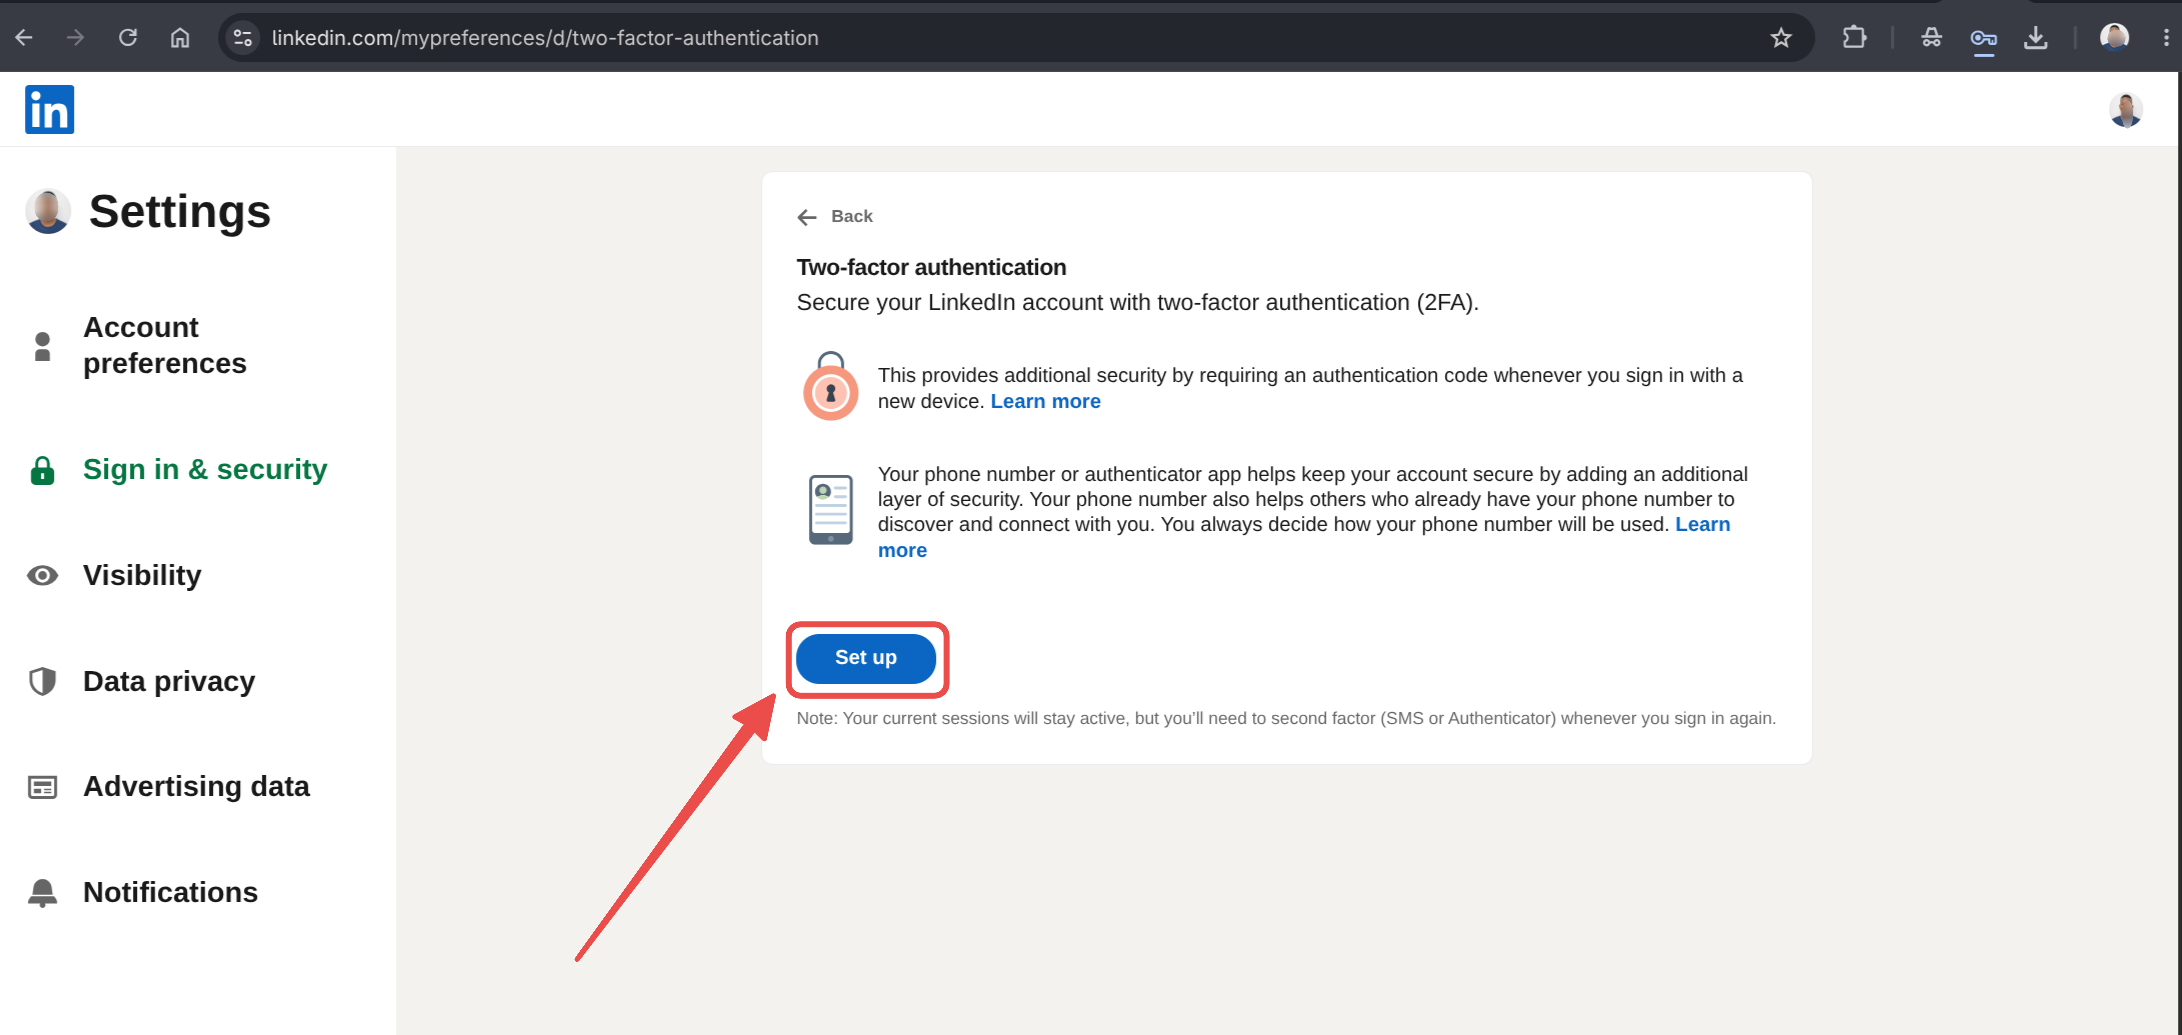The height and width of the screenshot is (1035, 2182).
Task: Click the orange padlock illustration
Action: click(830, 386)
